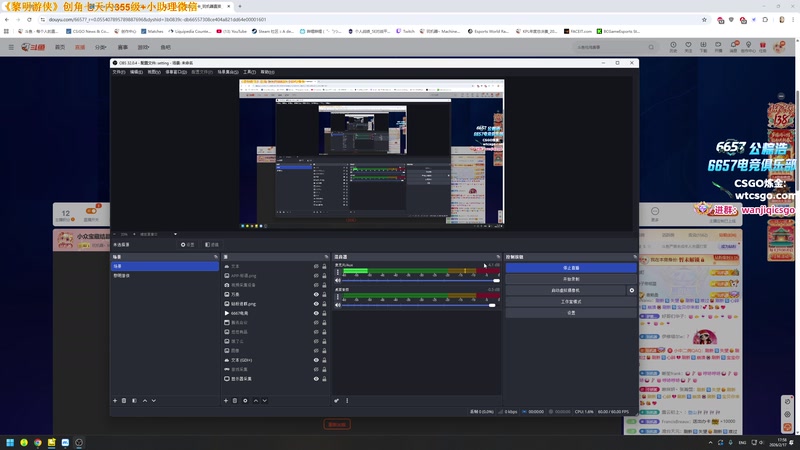
Task: Expand Douyu 游戏 dropdown in nav bar
Action: click(x=143, y=47)
